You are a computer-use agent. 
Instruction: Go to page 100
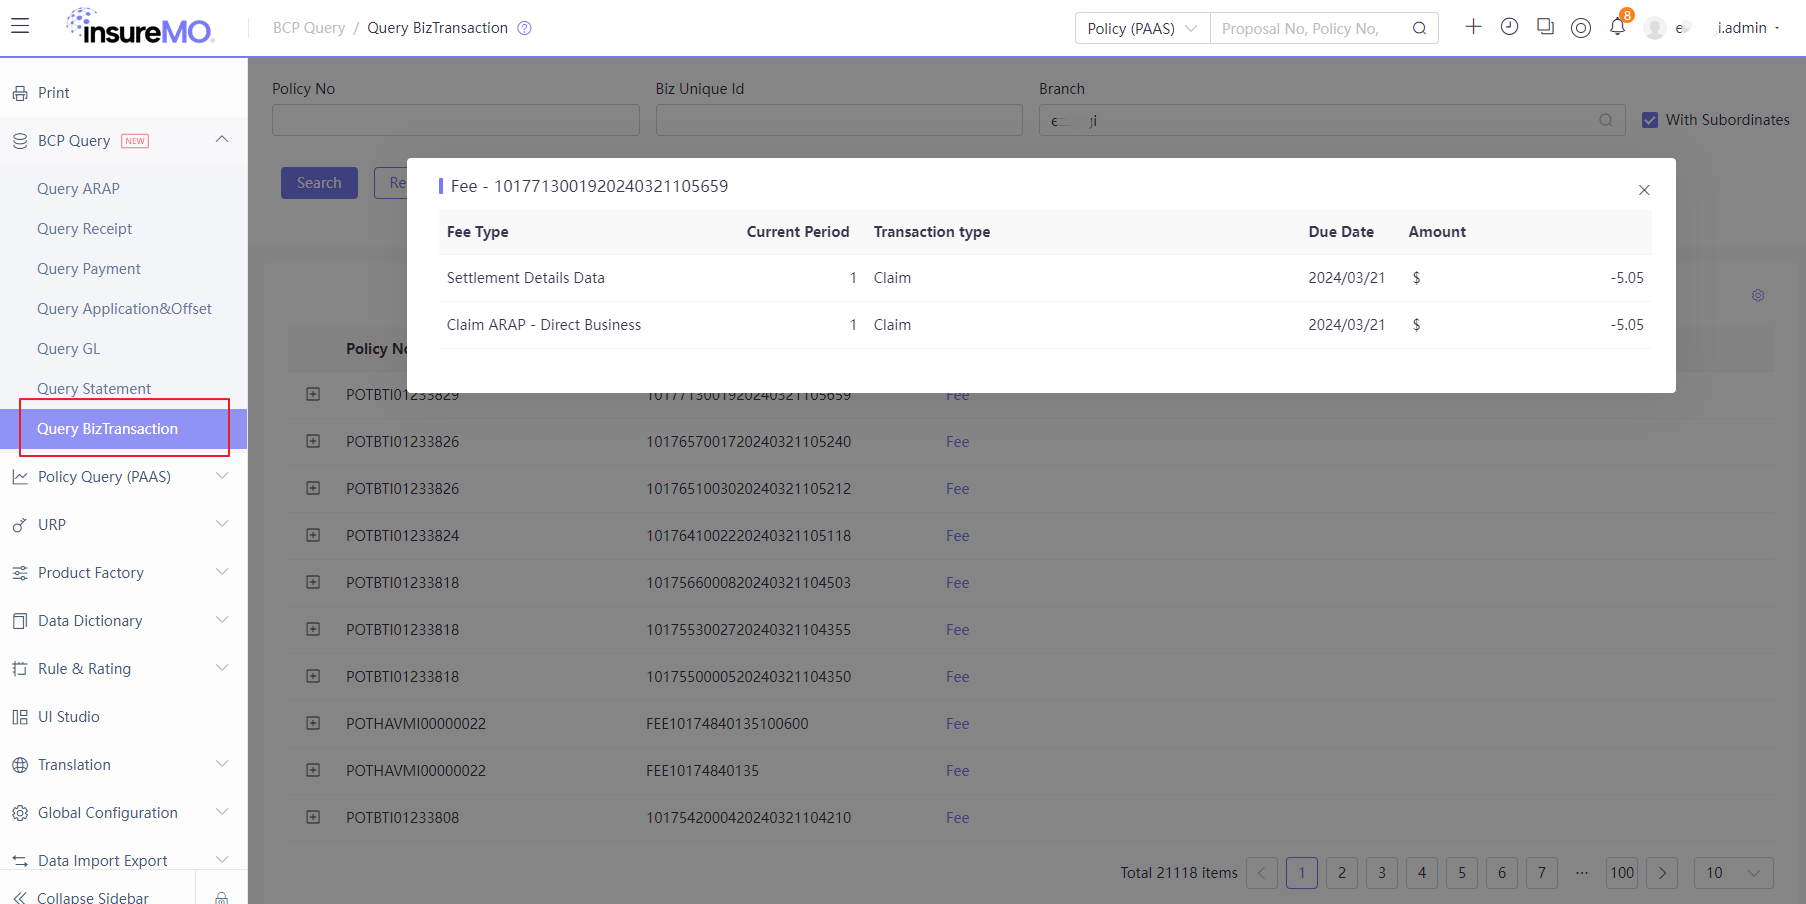(1622, 873)
